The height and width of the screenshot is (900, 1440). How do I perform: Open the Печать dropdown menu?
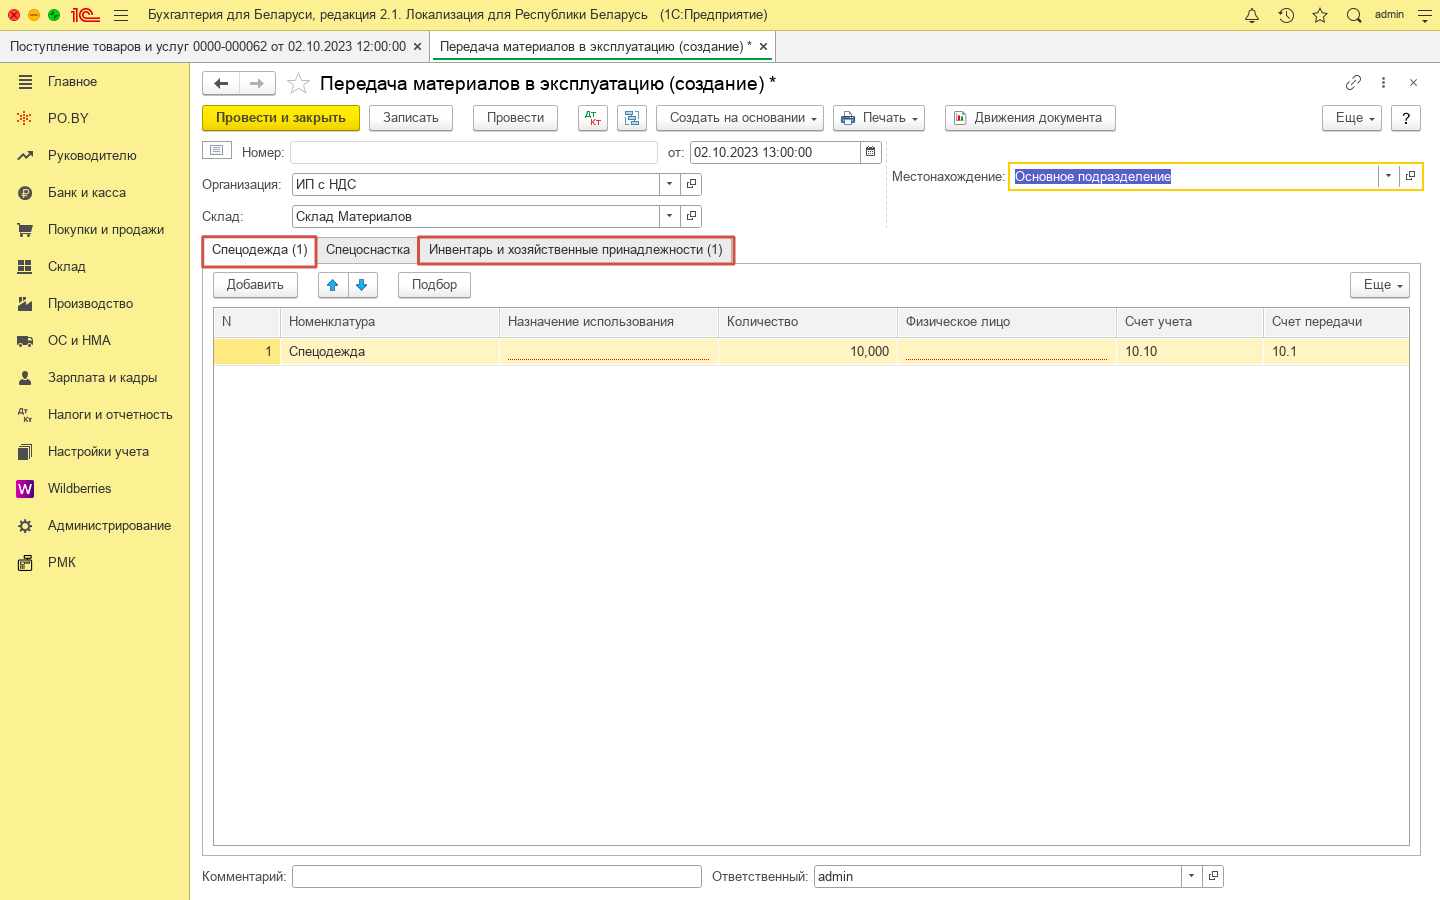pos(878,118)
